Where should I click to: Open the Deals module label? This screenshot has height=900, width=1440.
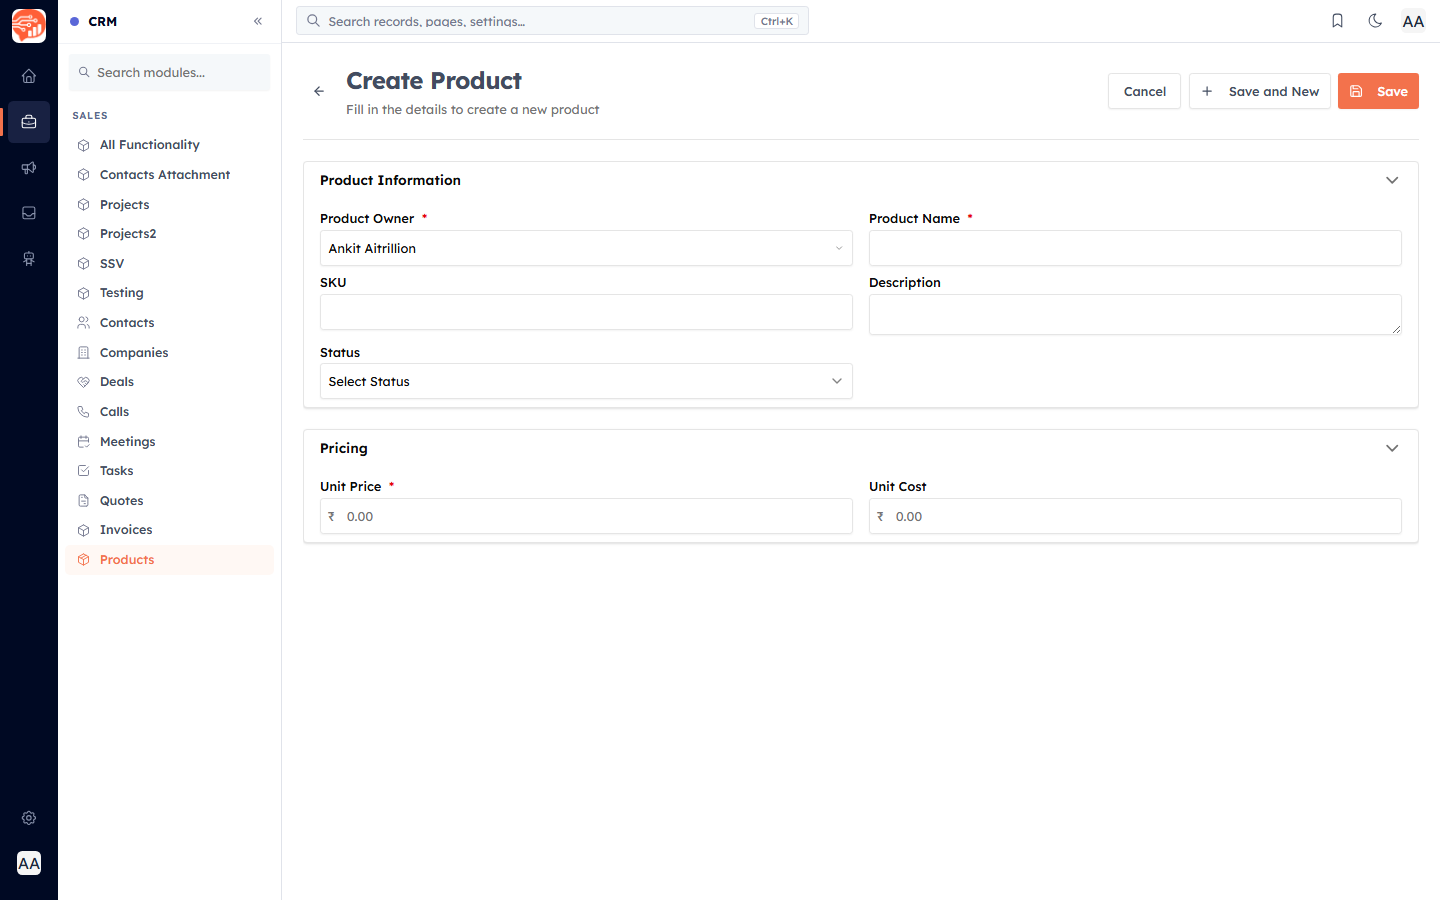tap(117, 382)
